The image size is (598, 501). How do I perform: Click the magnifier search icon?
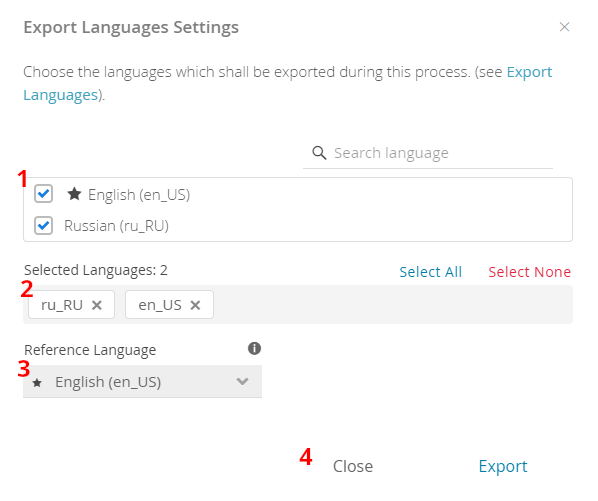click(319, 153)
